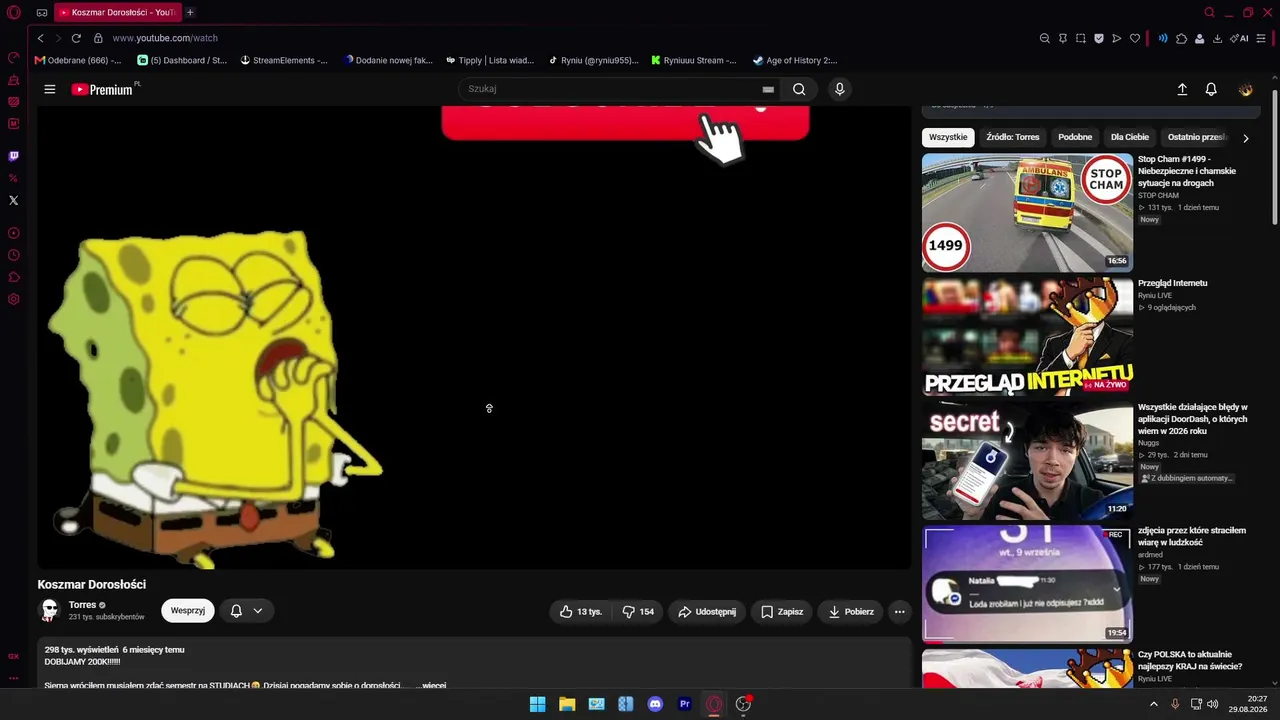1280x720 pixels.
Task: Open the Opera GX main menu logo
Action: 14,13
